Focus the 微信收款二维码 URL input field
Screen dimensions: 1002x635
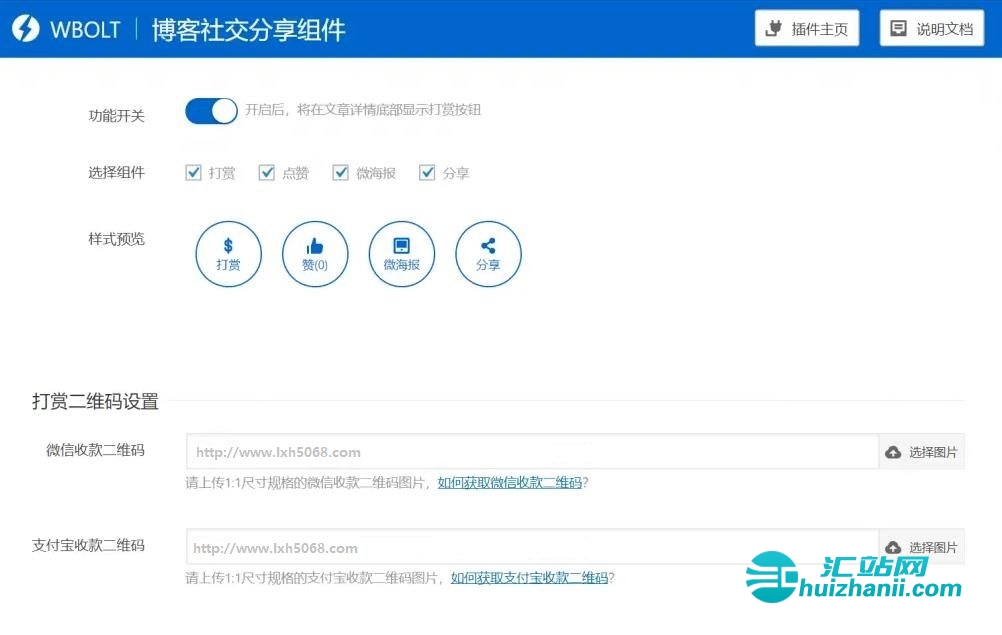(x=532, y=452)
